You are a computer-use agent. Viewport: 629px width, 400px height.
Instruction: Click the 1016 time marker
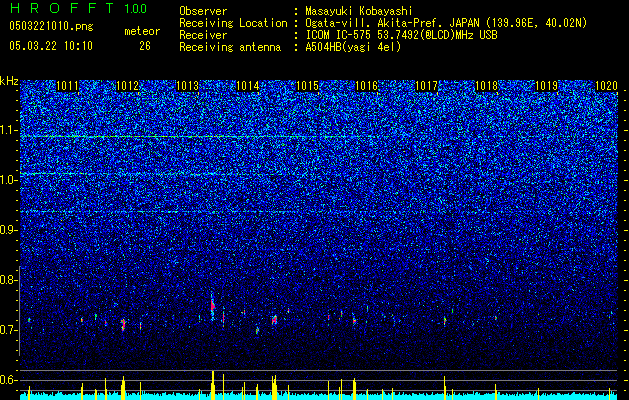click(x=367, y=86)
